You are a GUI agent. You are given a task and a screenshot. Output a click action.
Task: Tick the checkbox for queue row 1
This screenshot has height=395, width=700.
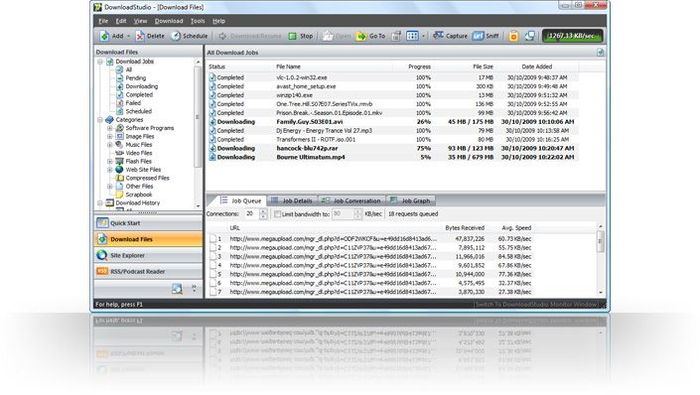[x=213, y=239]
